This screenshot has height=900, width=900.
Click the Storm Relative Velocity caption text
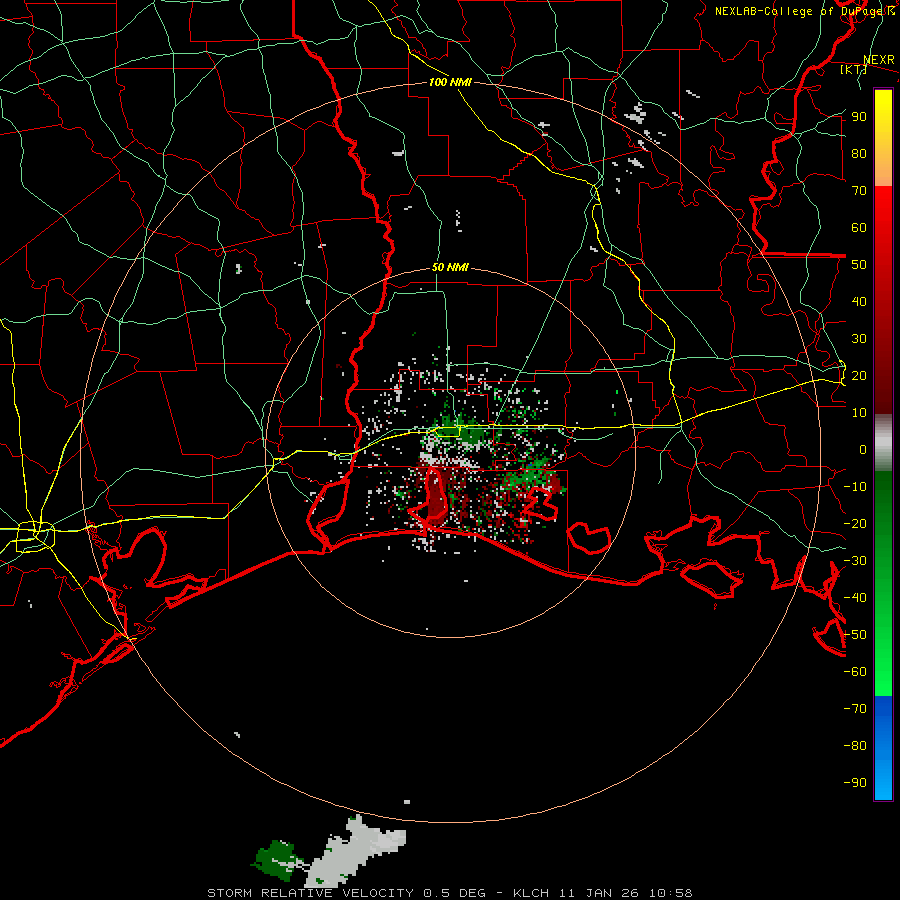(x=449, y=893)
